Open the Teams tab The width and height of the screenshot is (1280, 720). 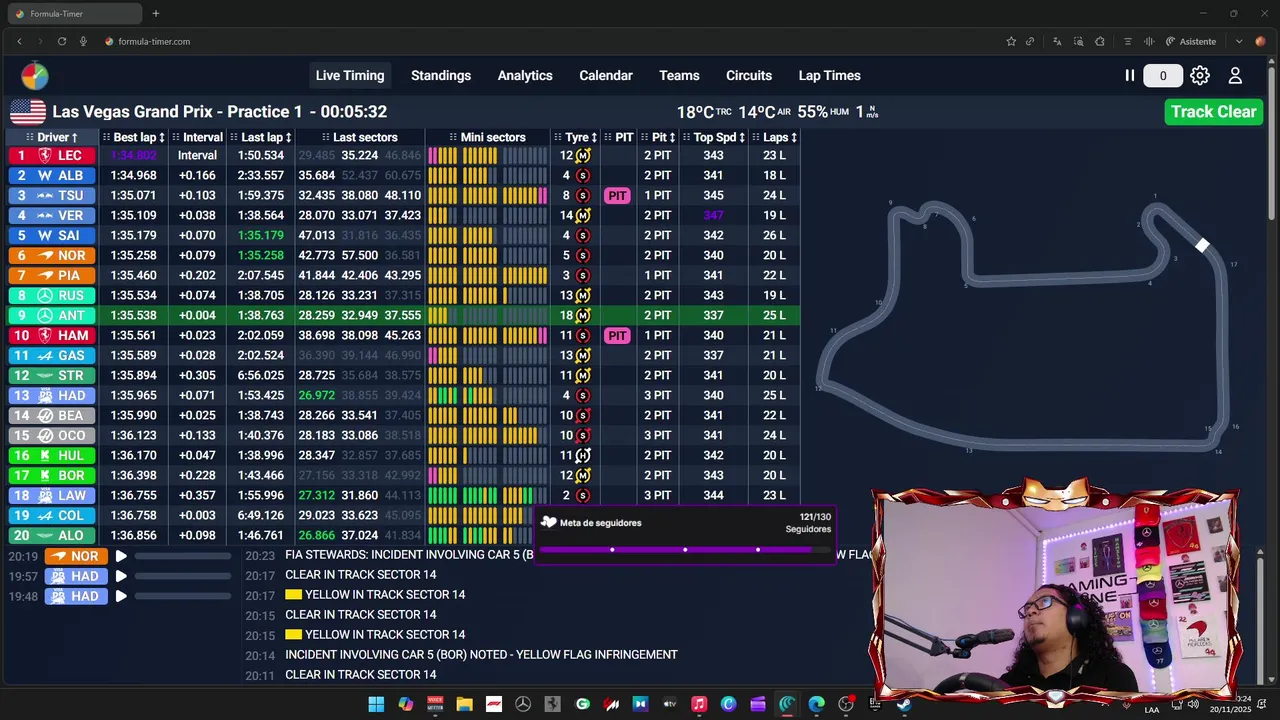(x=679, y=76)
